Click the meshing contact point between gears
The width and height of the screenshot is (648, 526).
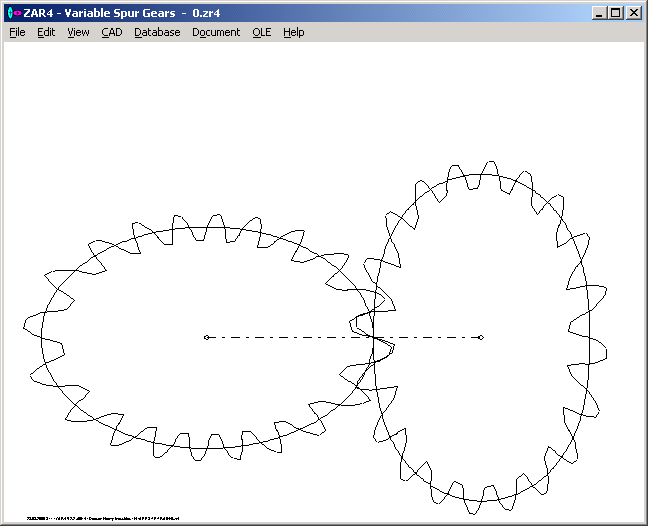tap(374, 335)
